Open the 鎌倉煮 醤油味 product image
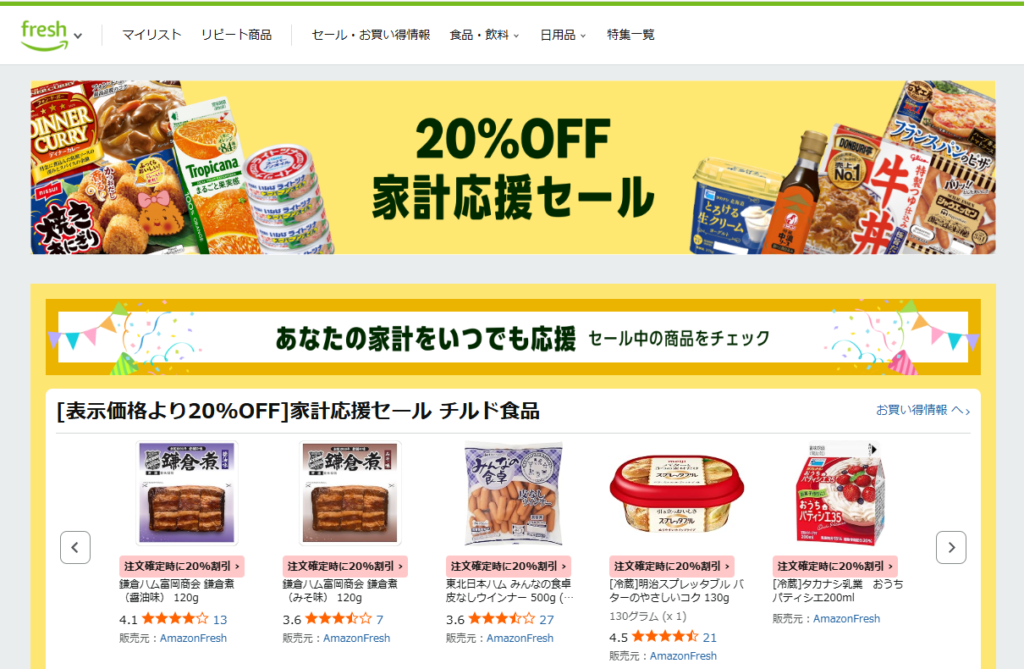Image resolution: width=1024 pixels, height=669 pixels. (187, 493)
